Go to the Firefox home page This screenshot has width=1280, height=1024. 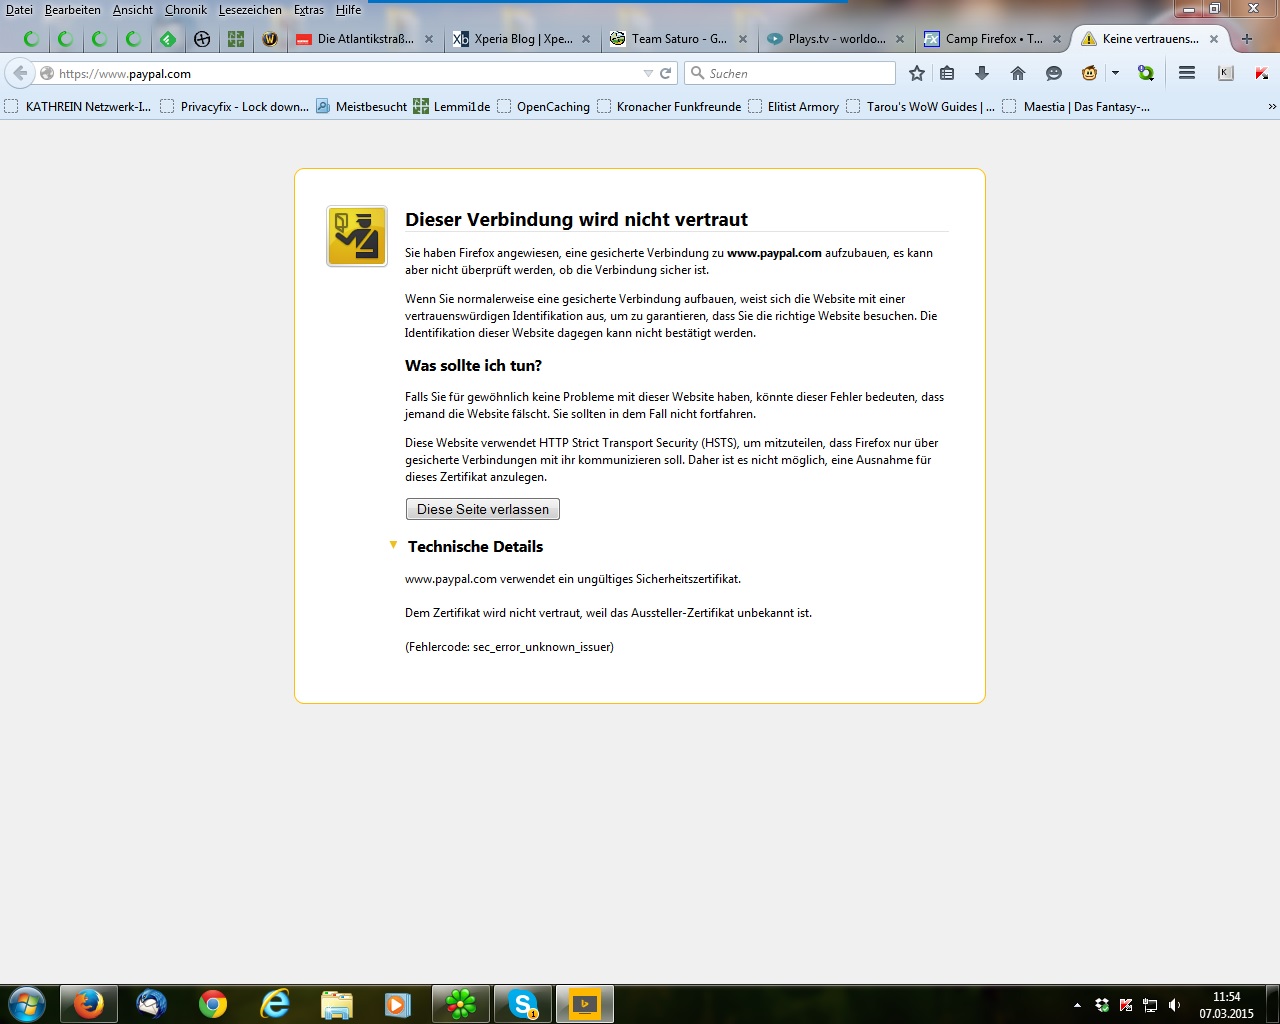click(x=1018, y=73)
